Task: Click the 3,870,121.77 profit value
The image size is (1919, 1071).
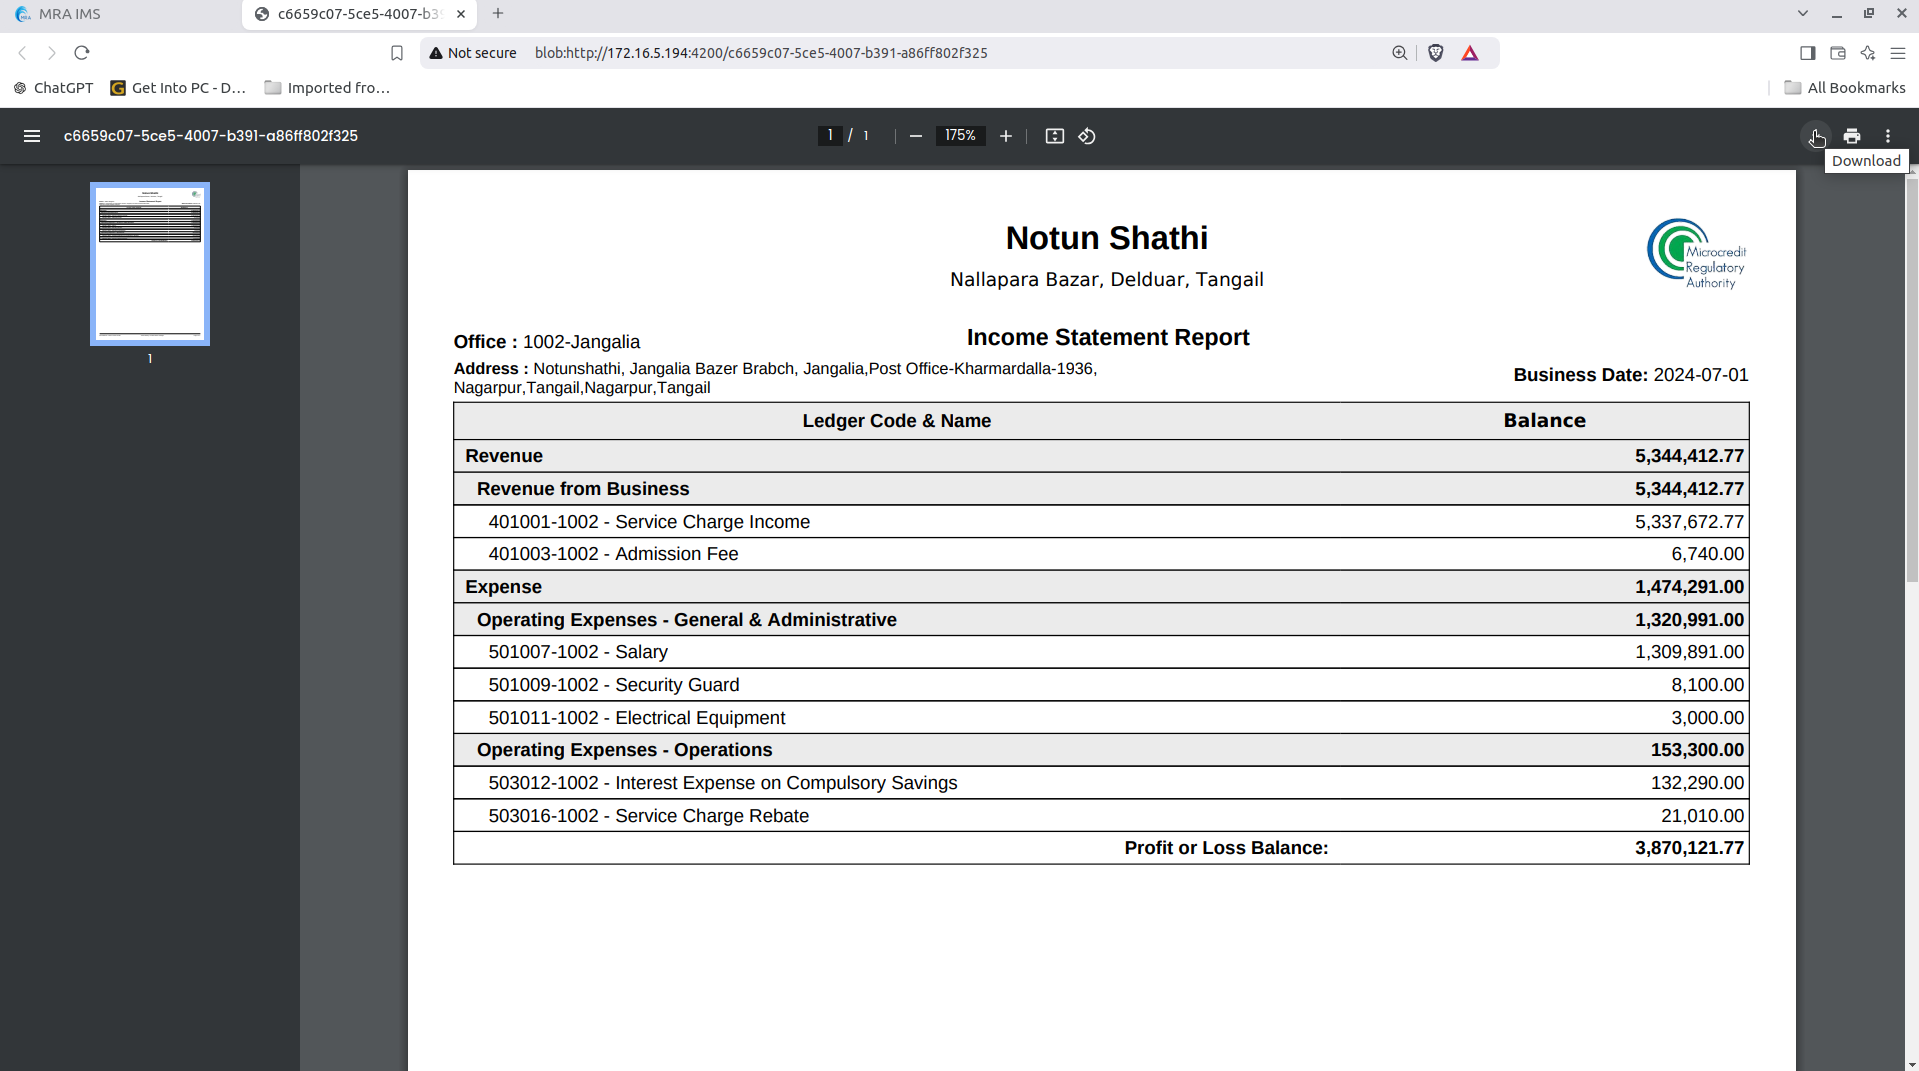Action: tap(1689, 848)
